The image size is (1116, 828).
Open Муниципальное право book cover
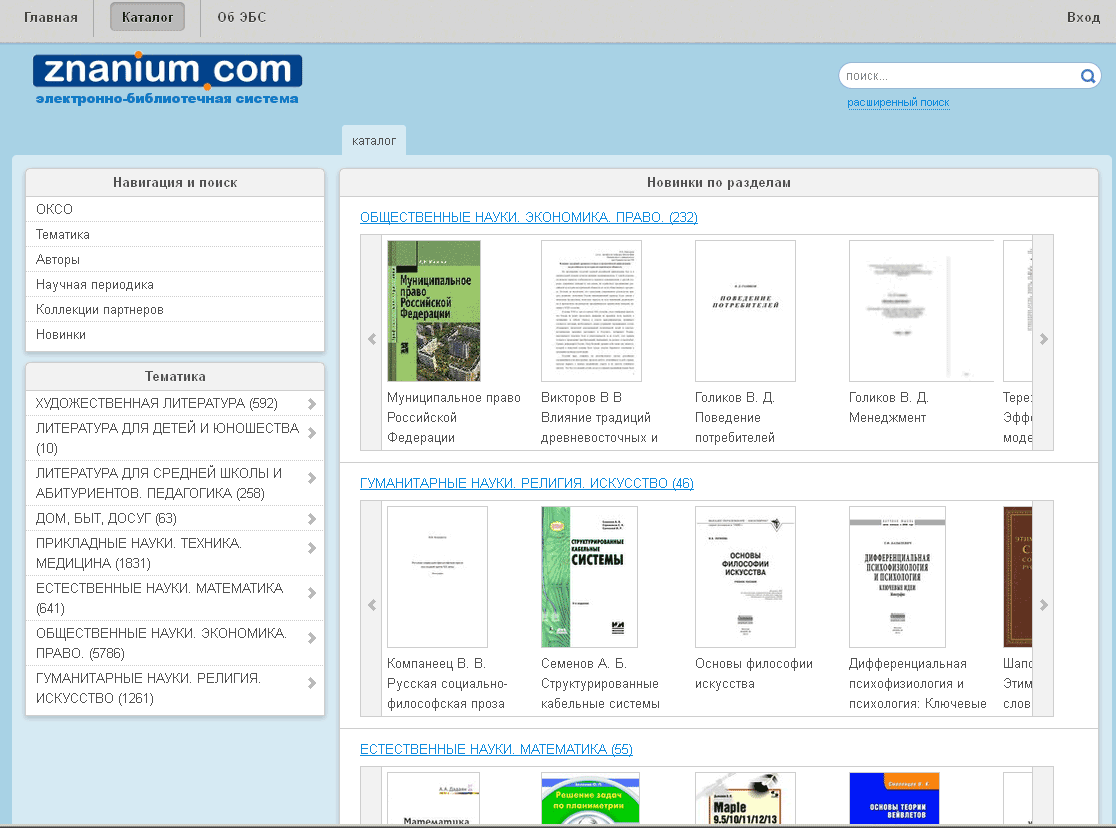coord(433,310)
